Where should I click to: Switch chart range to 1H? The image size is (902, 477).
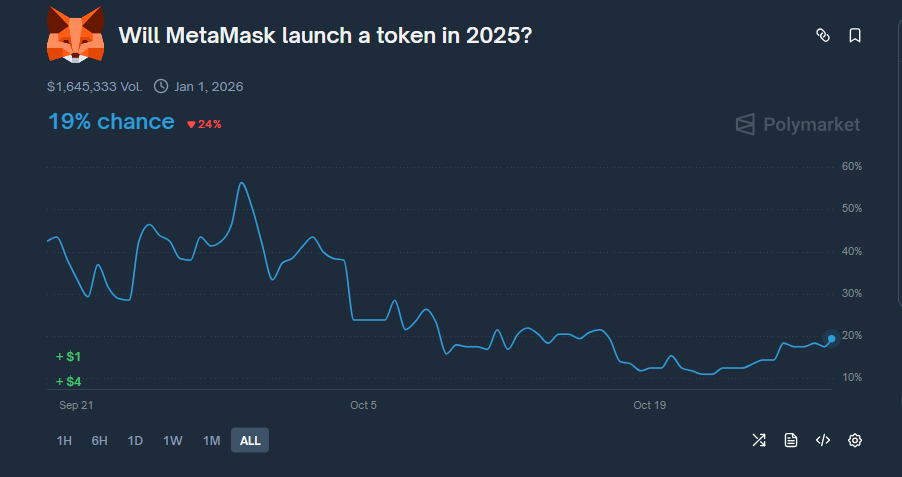coord(64,440)
